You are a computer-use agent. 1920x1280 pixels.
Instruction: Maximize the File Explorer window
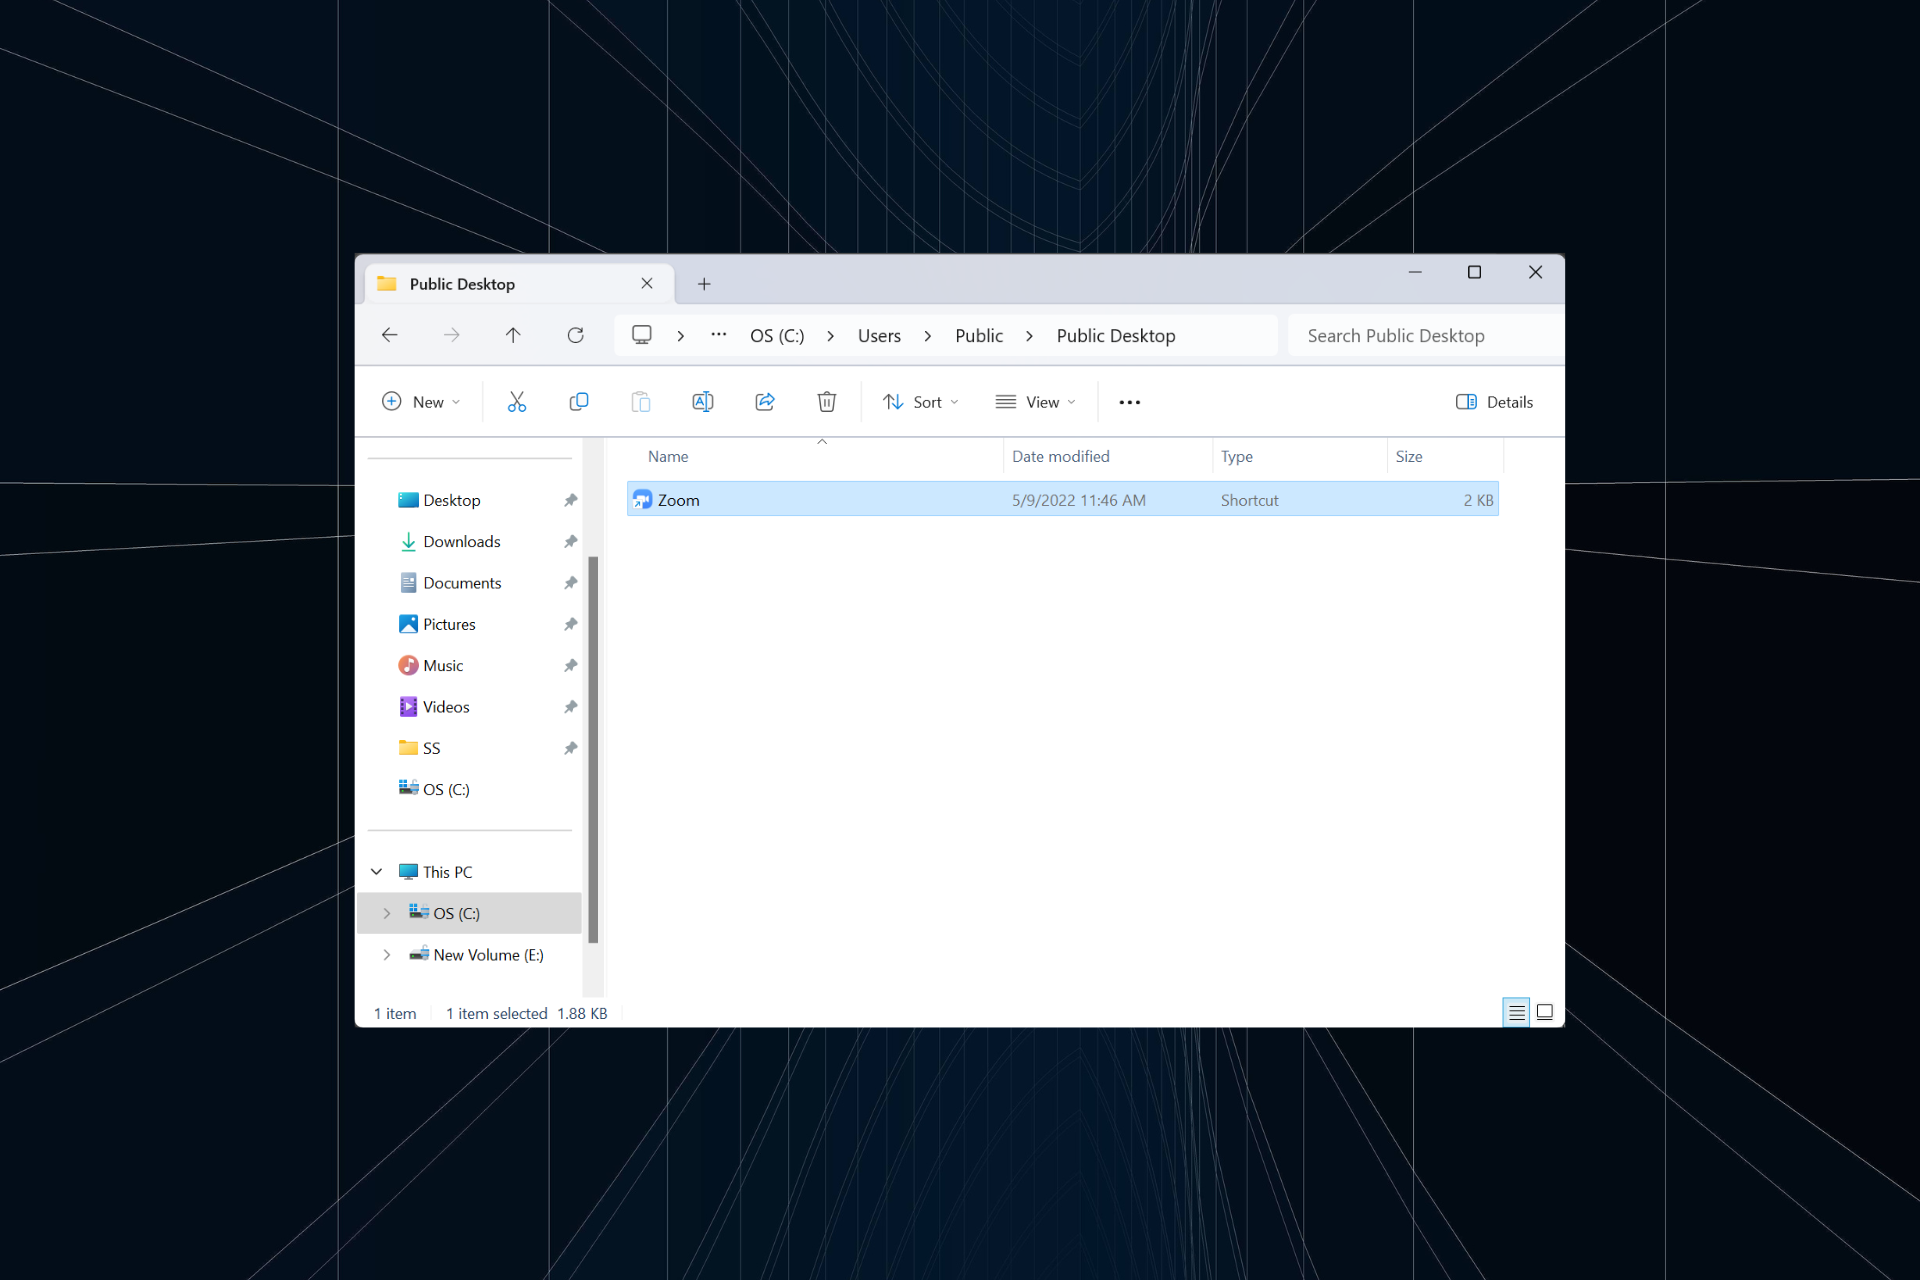point(1474,272)
